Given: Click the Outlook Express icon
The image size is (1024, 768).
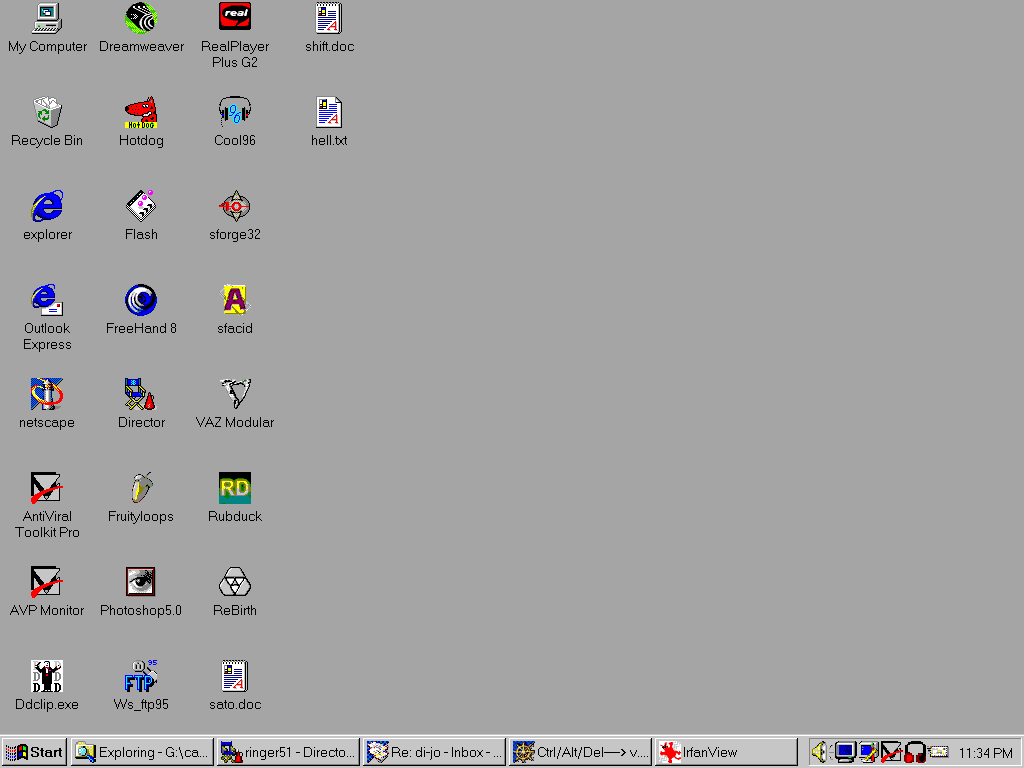Looking at the screenshot, I should (x=47, y=300).
